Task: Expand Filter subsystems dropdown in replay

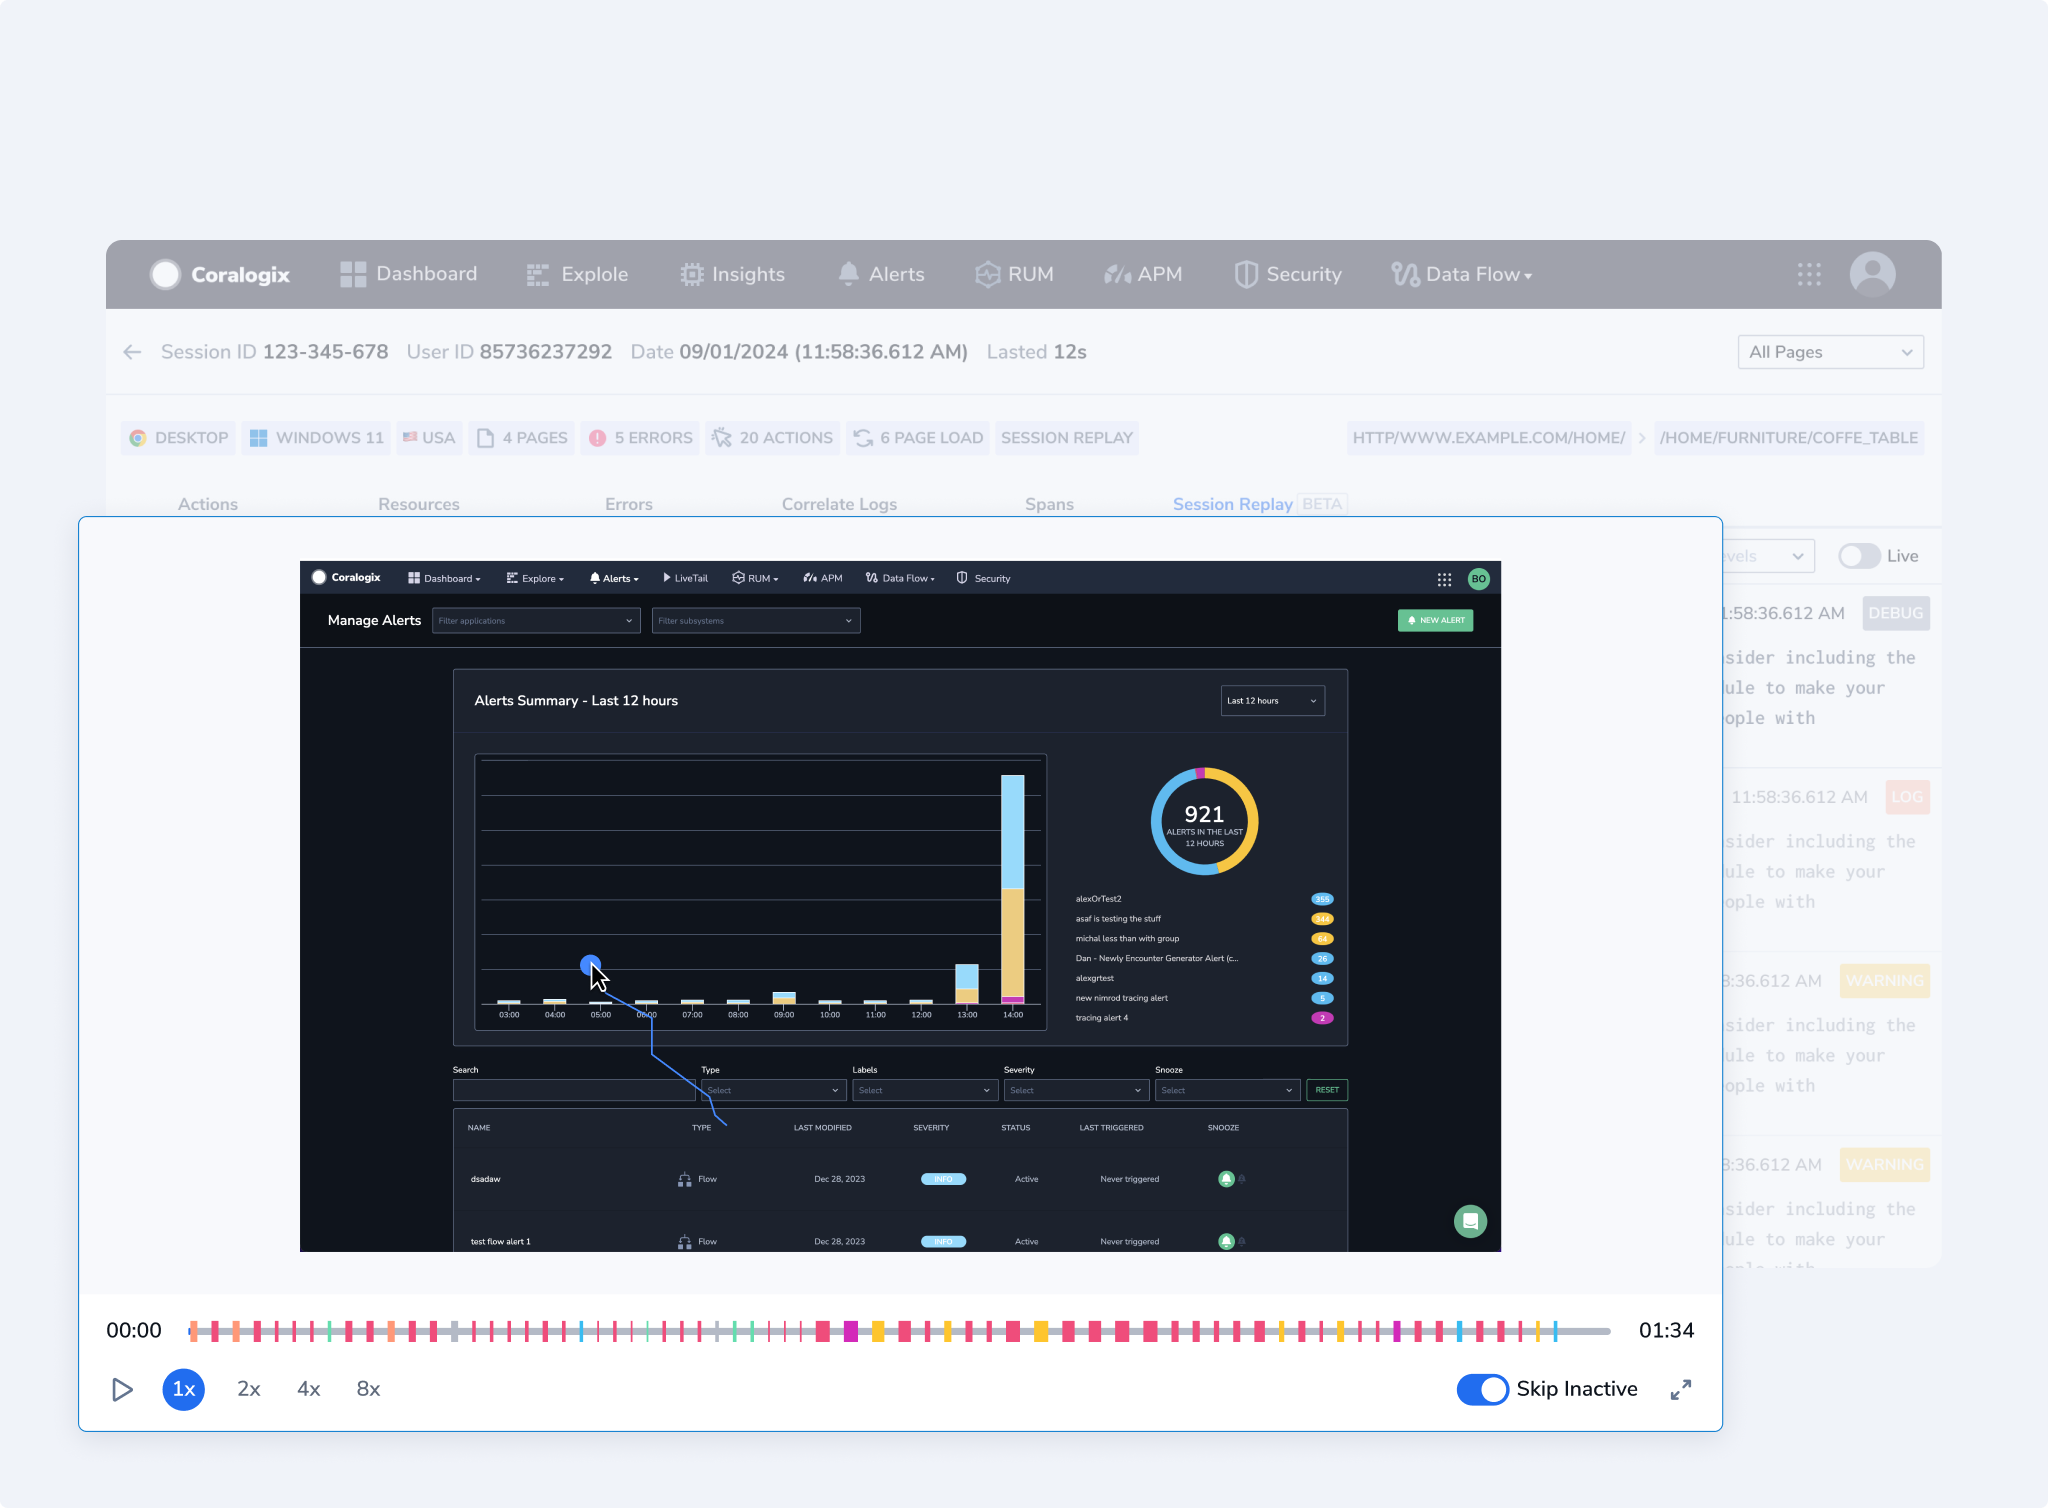Action: tap(756, 621)
